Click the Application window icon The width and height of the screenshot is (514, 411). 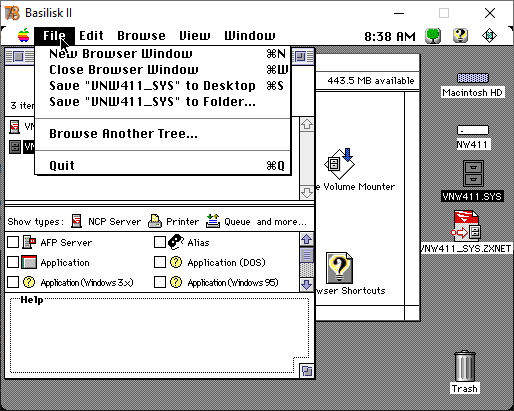pos(29,262)
